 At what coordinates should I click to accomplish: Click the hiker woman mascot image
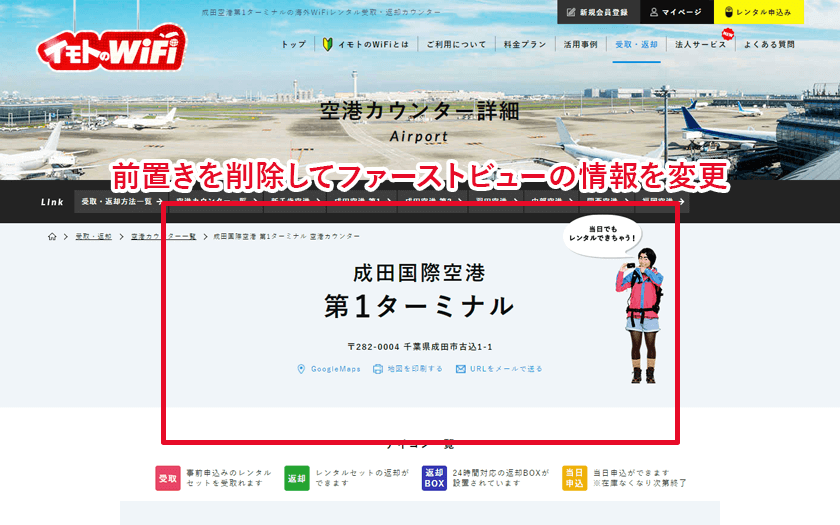point(641,316)
